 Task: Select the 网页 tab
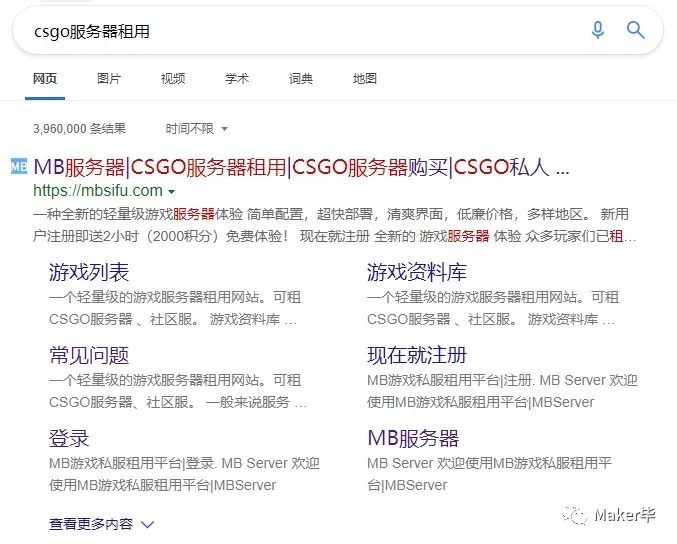(45, 79)
